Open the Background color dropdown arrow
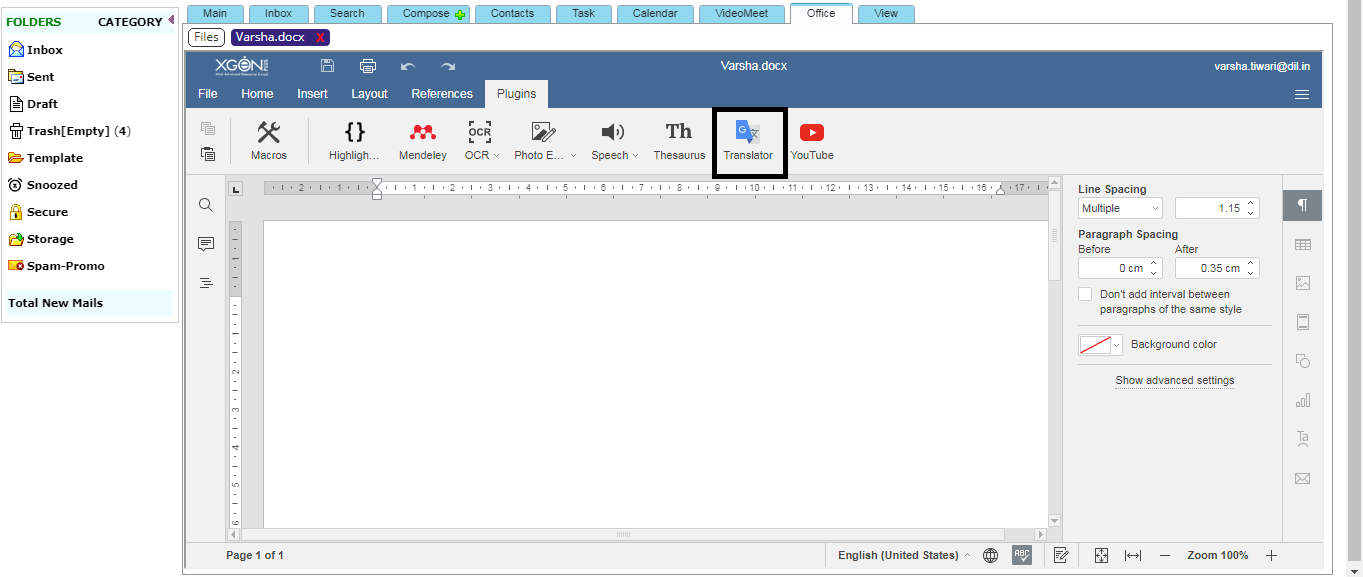 coord(1117,345)
